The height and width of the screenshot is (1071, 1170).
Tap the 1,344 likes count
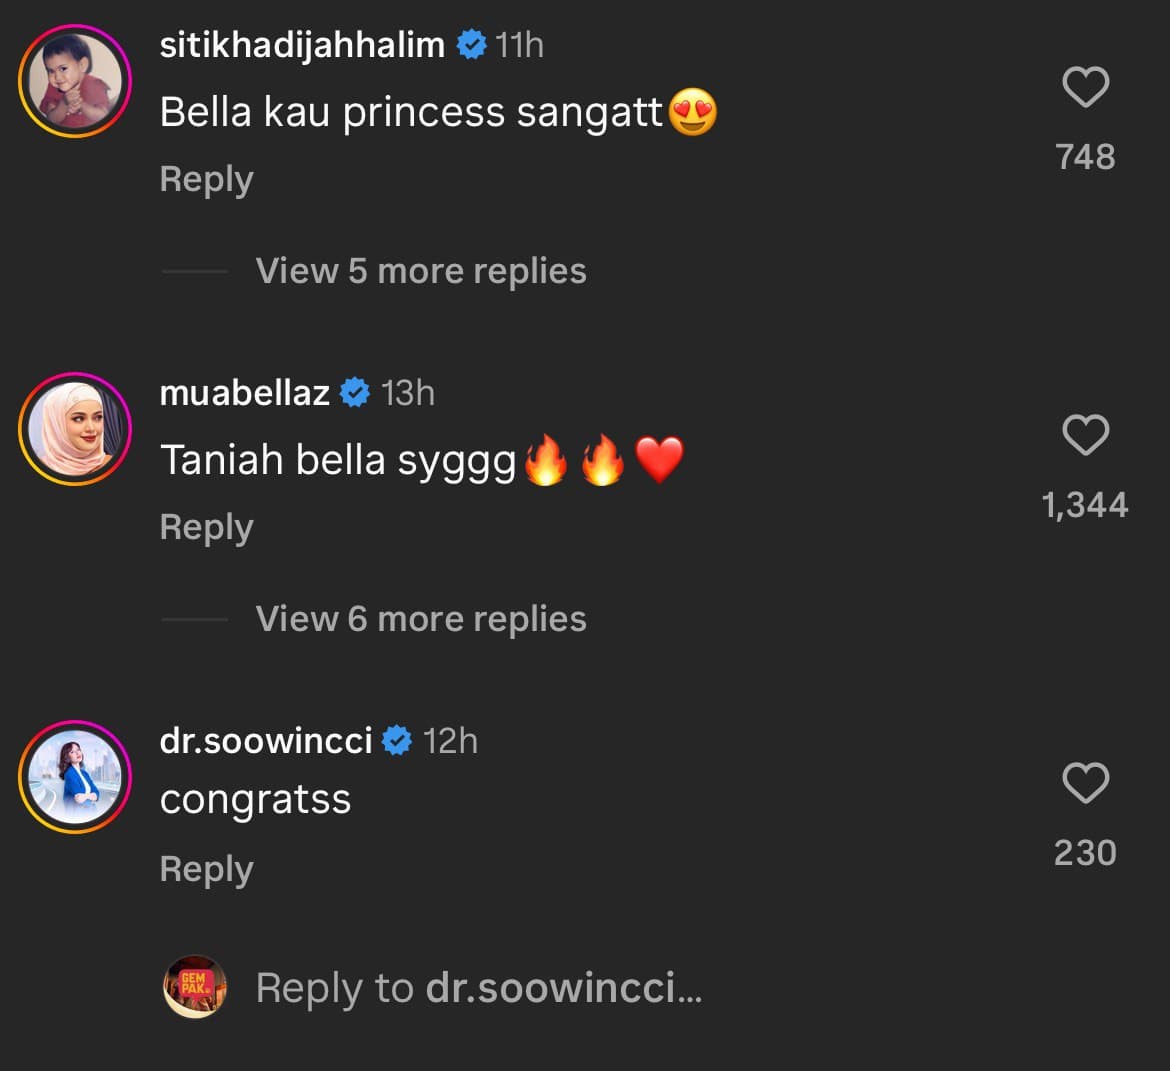1085,505
